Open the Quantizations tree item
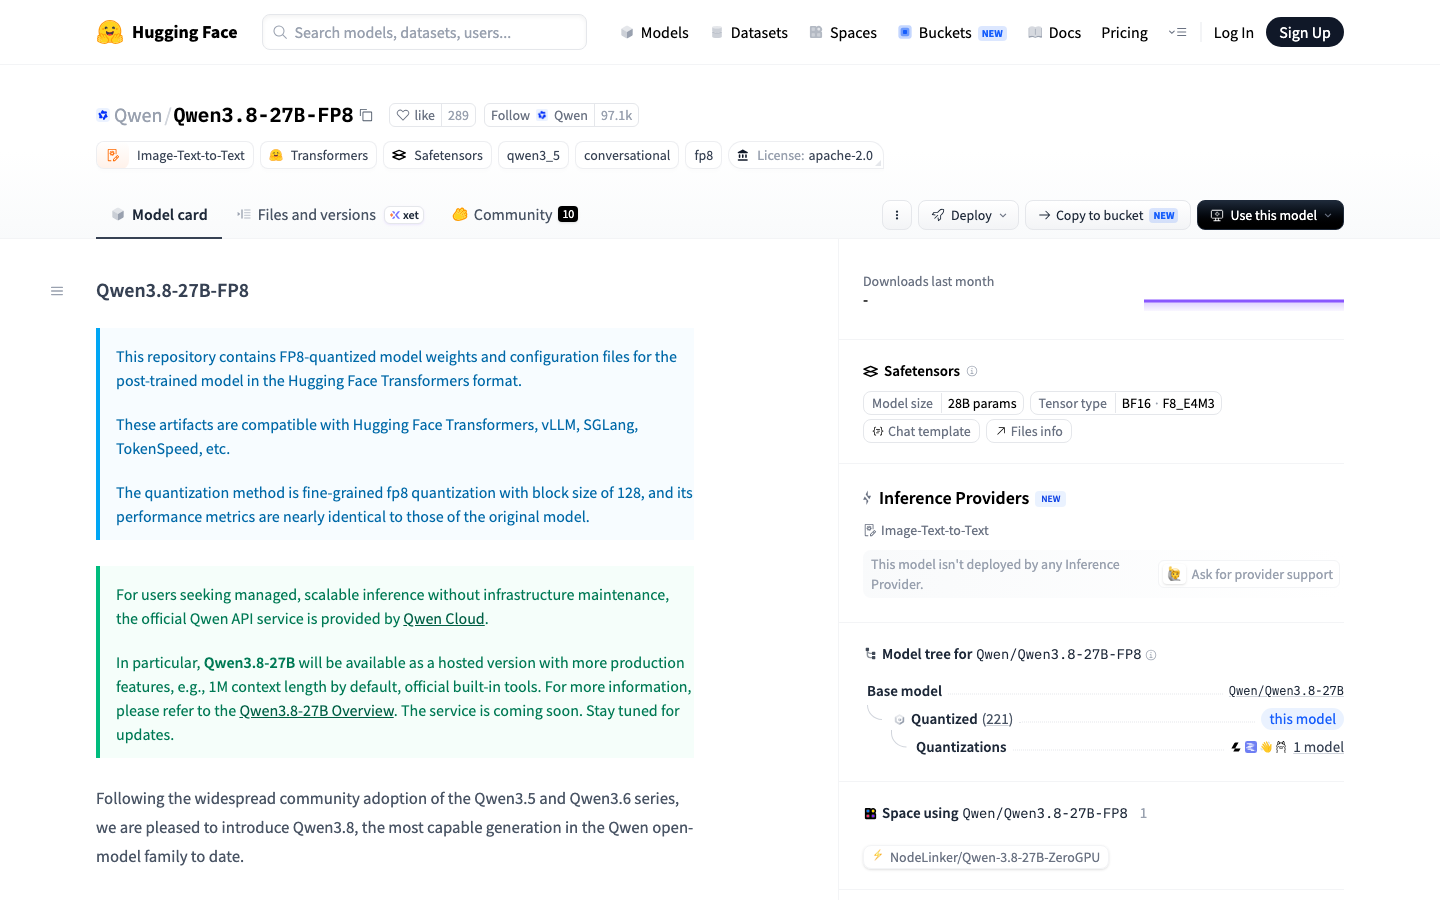Viewport: 1440px width, 900px height. pos(961,747)
